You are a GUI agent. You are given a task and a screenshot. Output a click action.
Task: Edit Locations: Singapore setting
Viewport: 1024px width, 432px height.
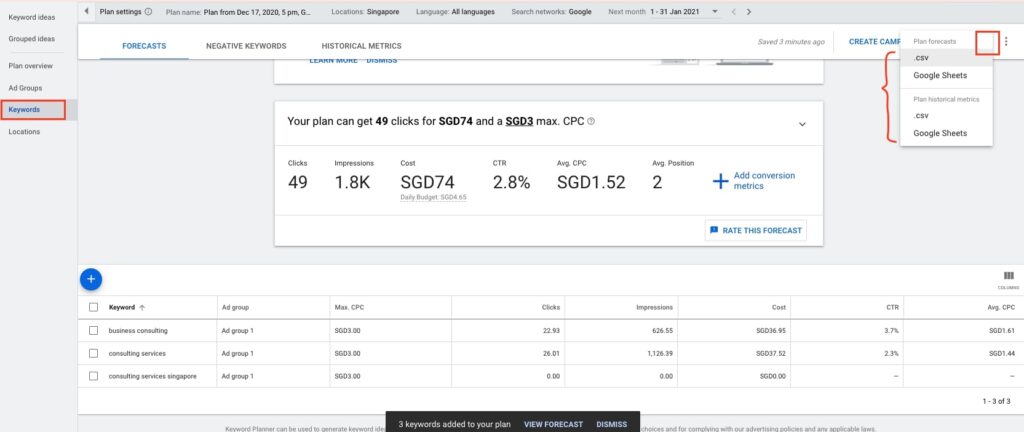click(366, 12)
